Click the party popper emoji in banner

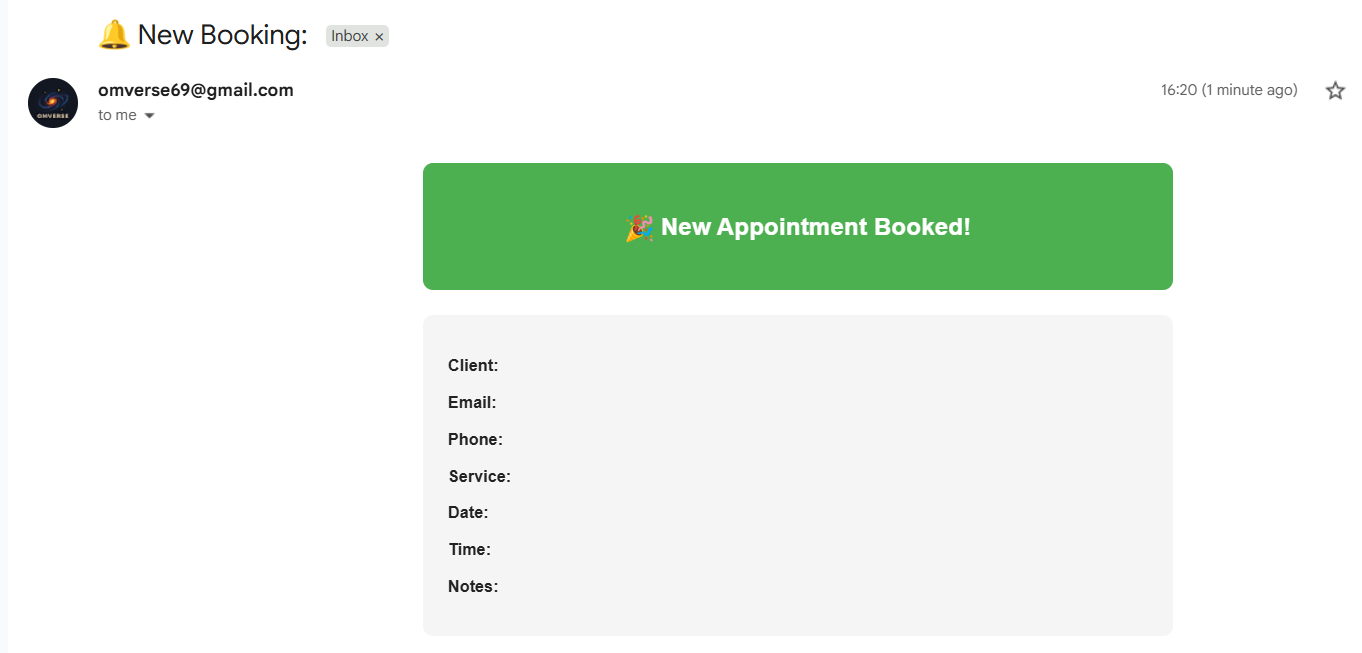coord(639,228)
